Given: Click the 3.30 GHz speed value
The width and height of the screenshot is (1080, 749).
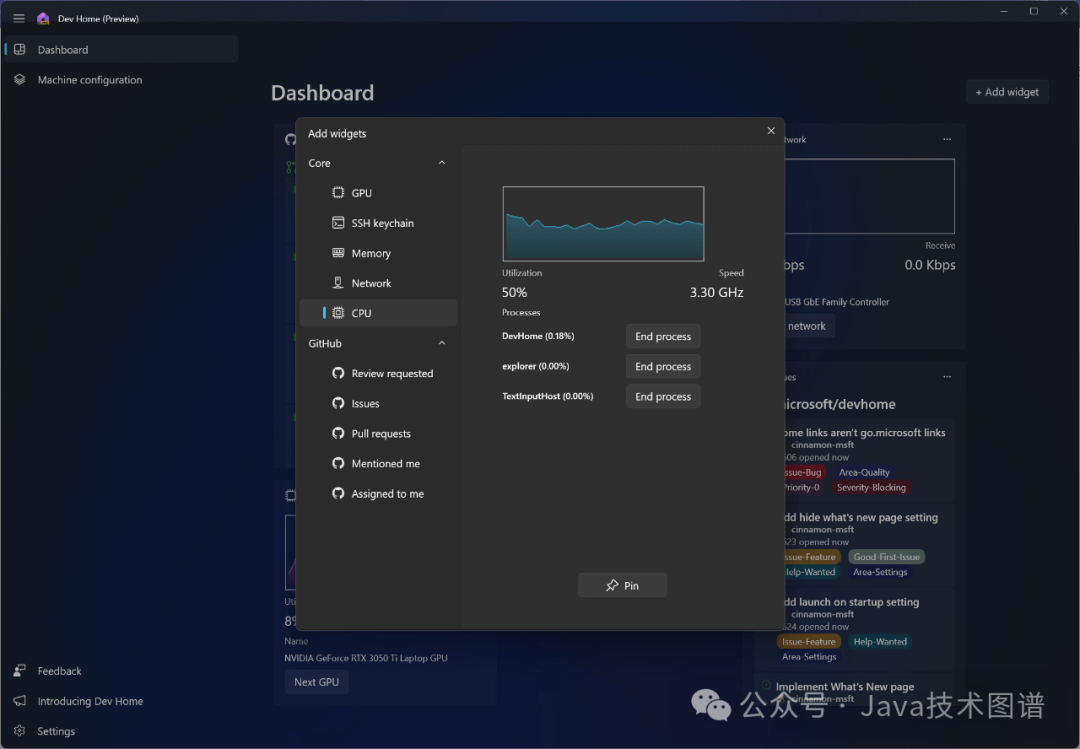Looking at the screenshot, I should point(716,292).
